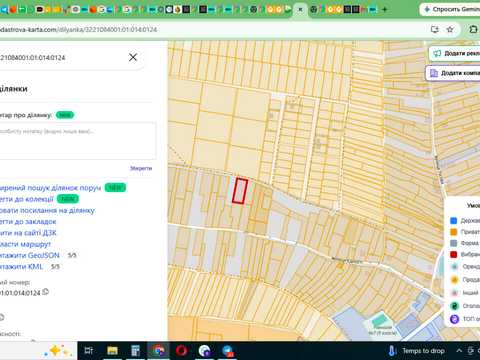
Task: Click the red selected-parcel legend swatch
Action: pyautogui.click(x=453, y=254)
